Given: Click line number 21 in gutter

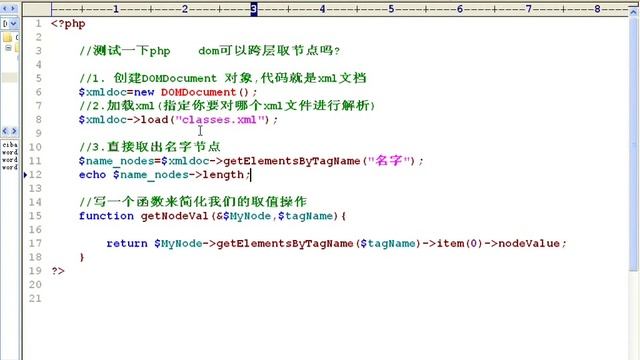Looking at the screenshot, I should coord(36,298).
